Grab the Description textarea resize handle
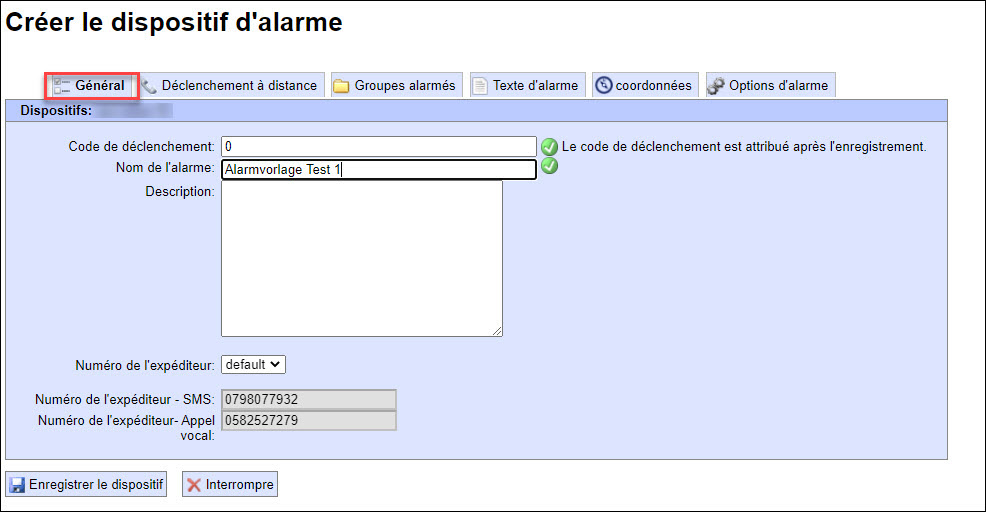This screenshot has width=986, height=512. [497, 331]
